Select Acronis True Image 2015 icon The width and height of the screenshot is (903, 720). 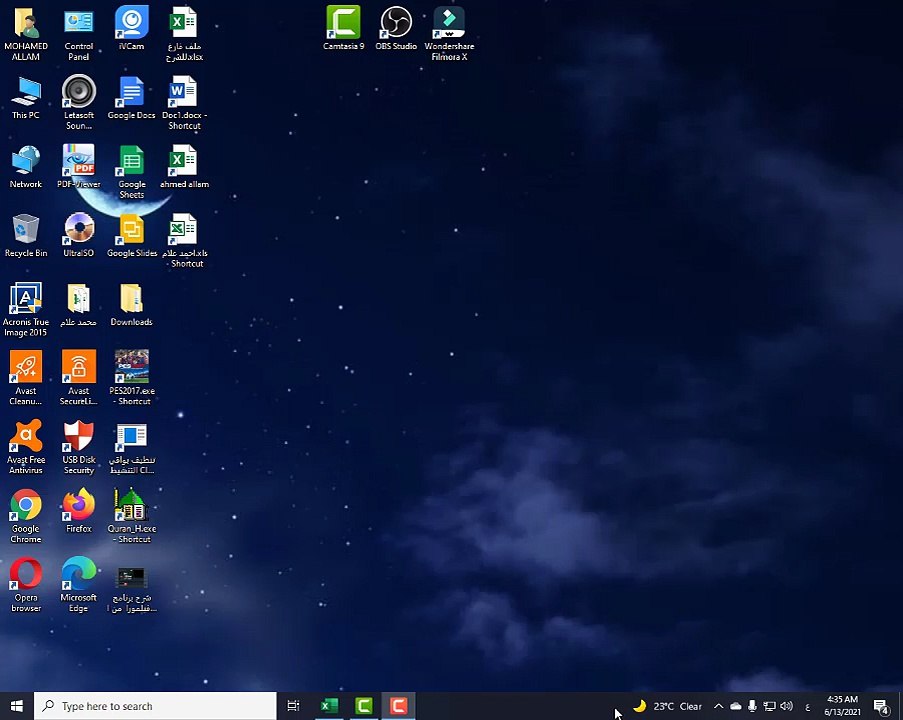(x=26, y=309)
